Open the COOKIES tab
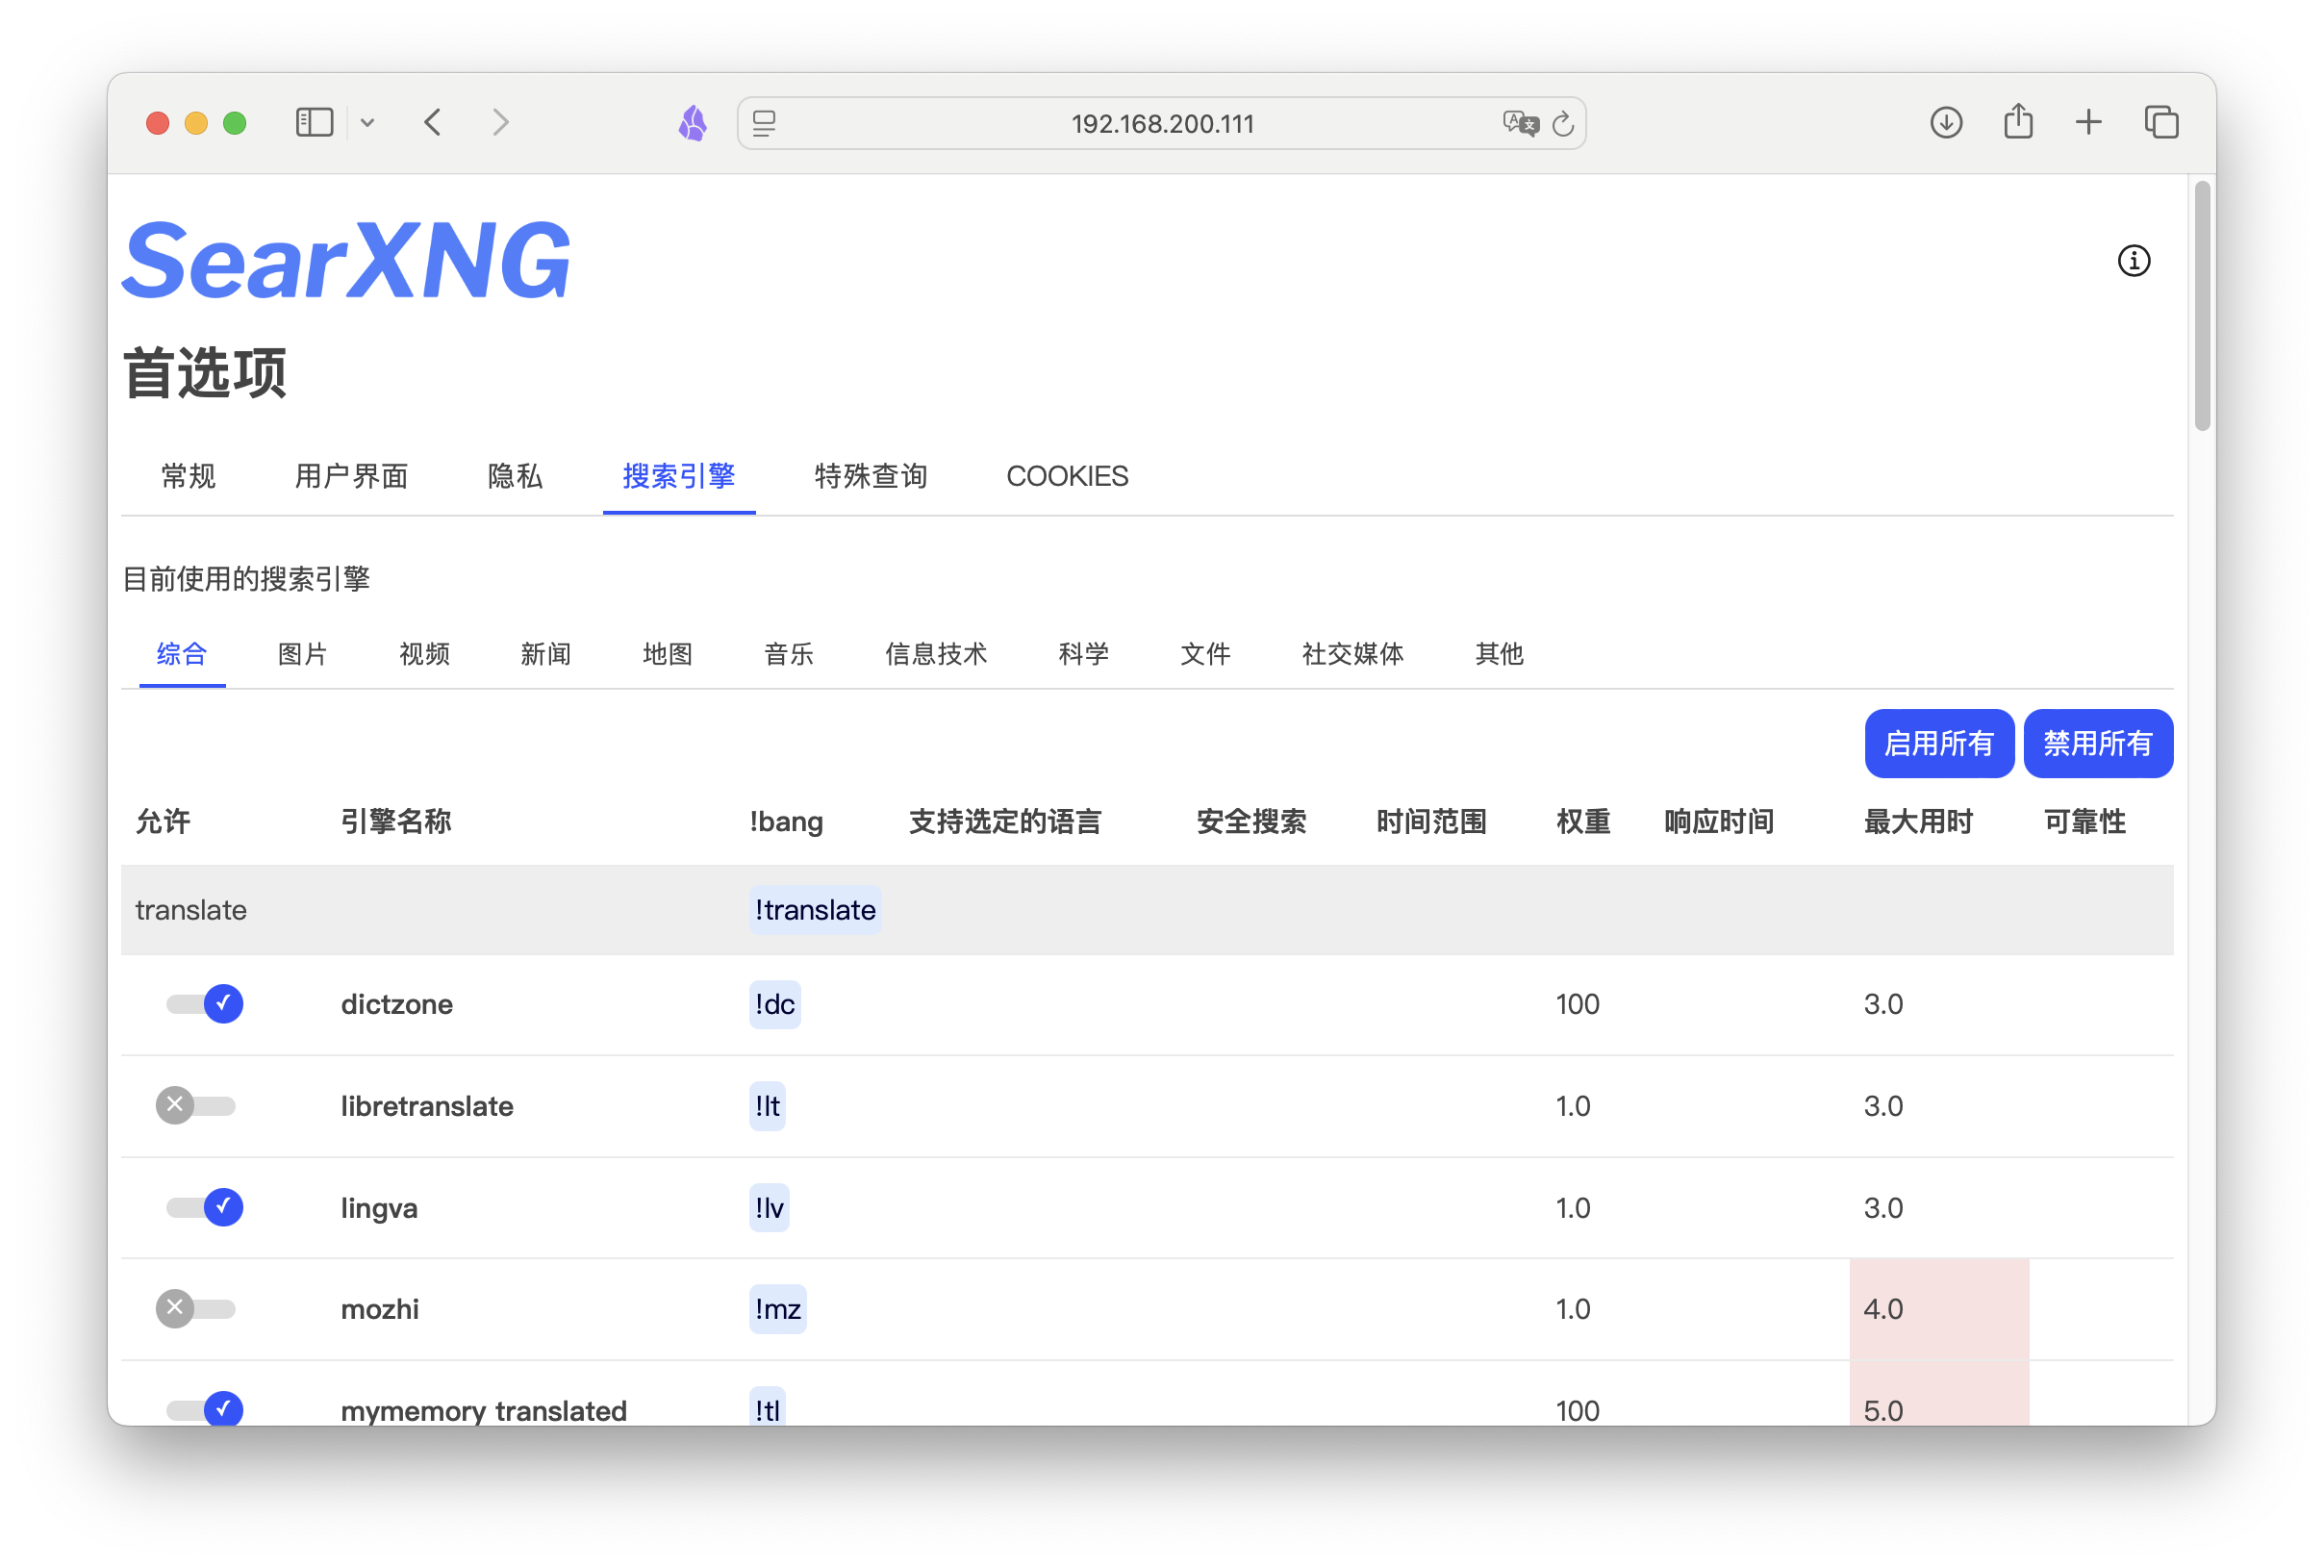This screenshot has width=2324, height=1568. tap(1067, 476)
